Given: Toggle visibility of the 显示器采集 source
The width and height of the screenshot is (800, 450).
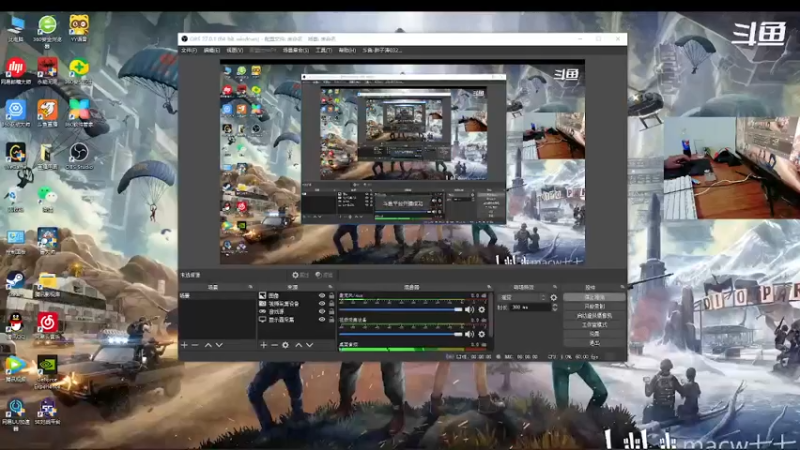Looking at the screenshot, I should [322, 319].
